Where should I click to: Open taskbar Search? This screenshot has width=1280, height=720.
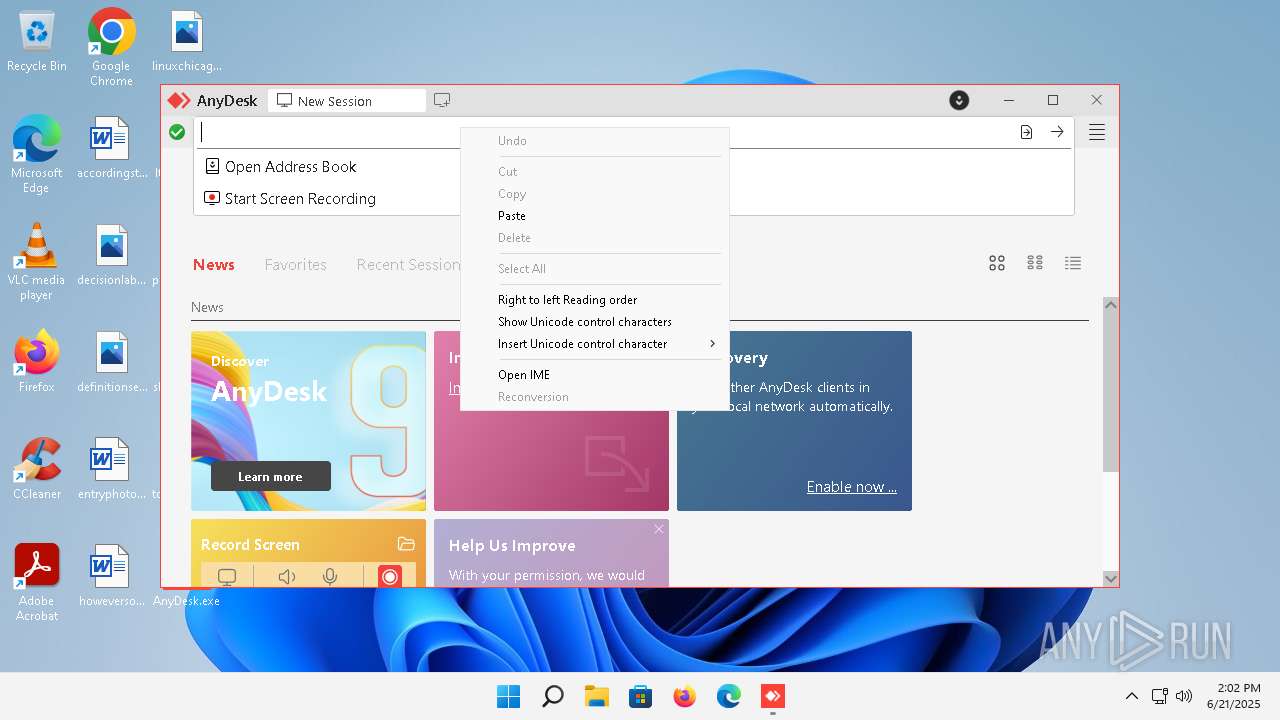(x=552, y=696)
